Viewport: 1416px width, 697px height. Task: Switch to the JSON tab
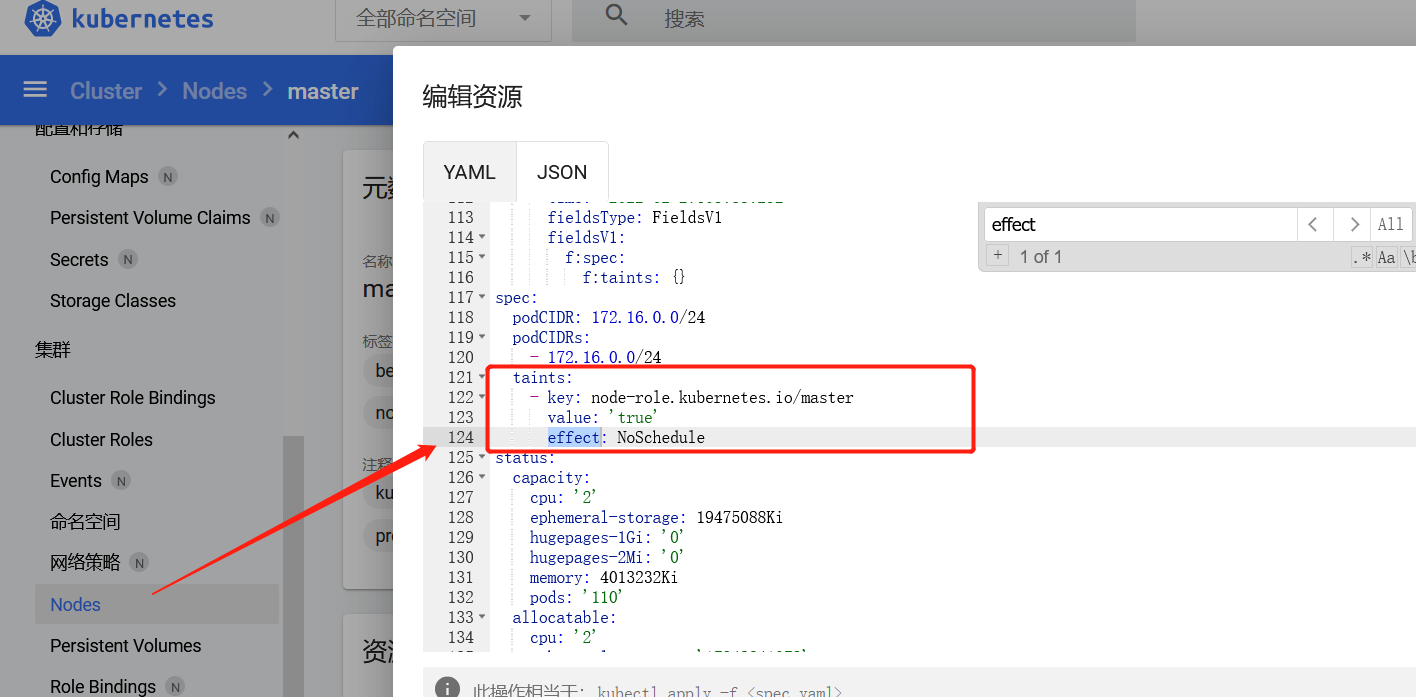tap(561, 172)
